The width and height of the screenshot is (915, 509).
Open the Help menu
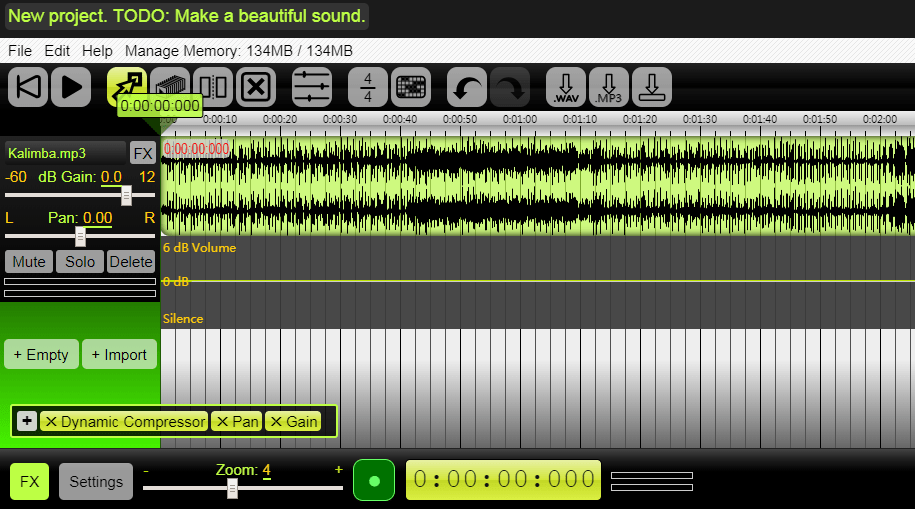click(97, 51)
